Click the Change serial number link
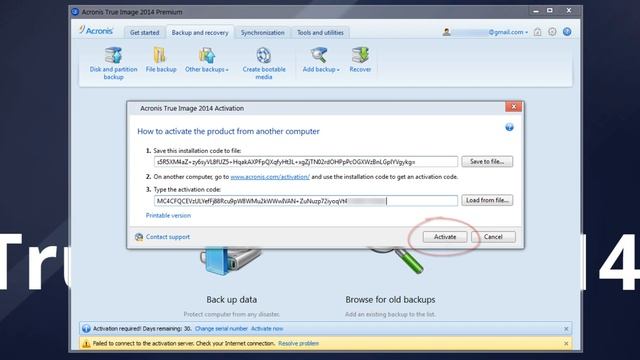Viewport: 640px width, 360px height. pos(221,329)
